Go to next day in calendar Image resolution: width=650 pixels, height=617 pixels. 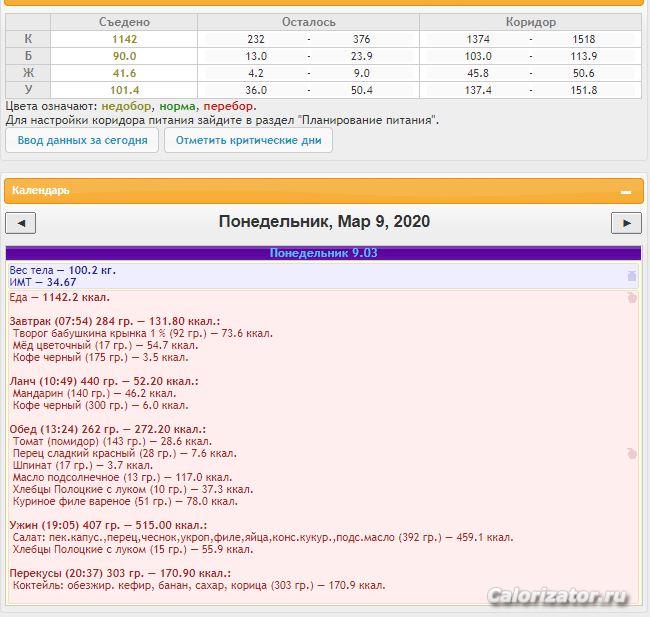626,223
